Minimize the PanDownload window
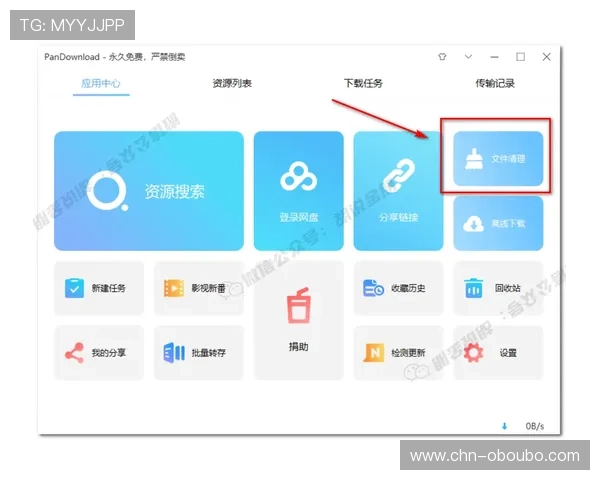The image size is (600, 480). pyautogui.click(x=494, y=57)
